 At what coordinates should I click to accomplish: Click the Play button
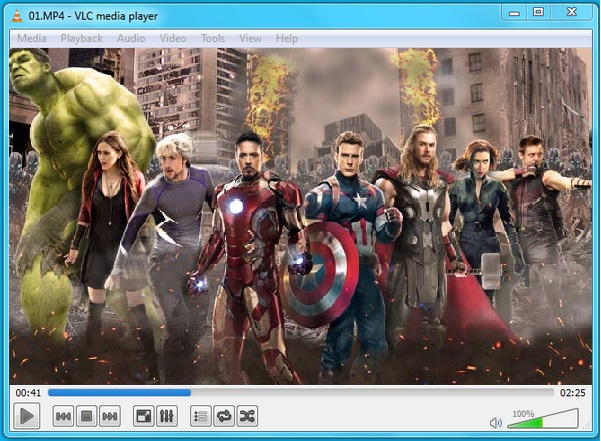pyautogui.click(x=26, y=416)
